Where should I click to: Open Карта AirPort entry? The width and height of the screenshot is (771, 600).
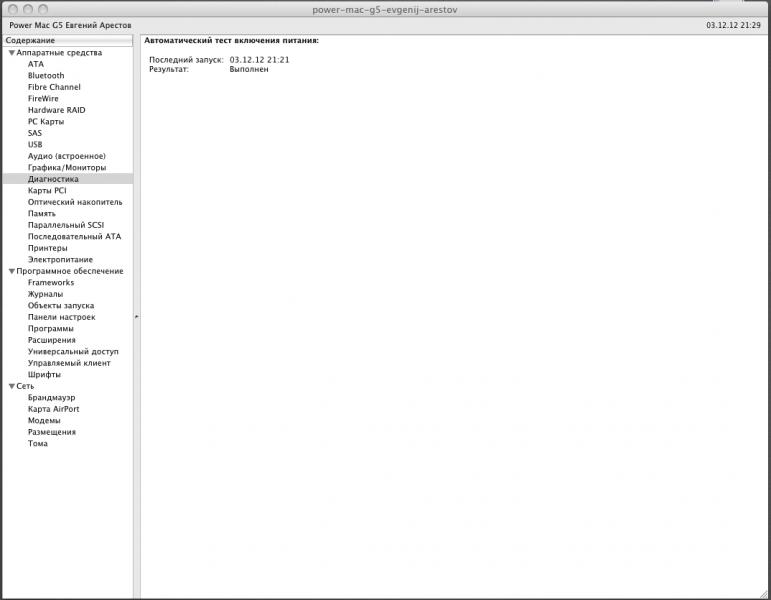coord(54,409)
